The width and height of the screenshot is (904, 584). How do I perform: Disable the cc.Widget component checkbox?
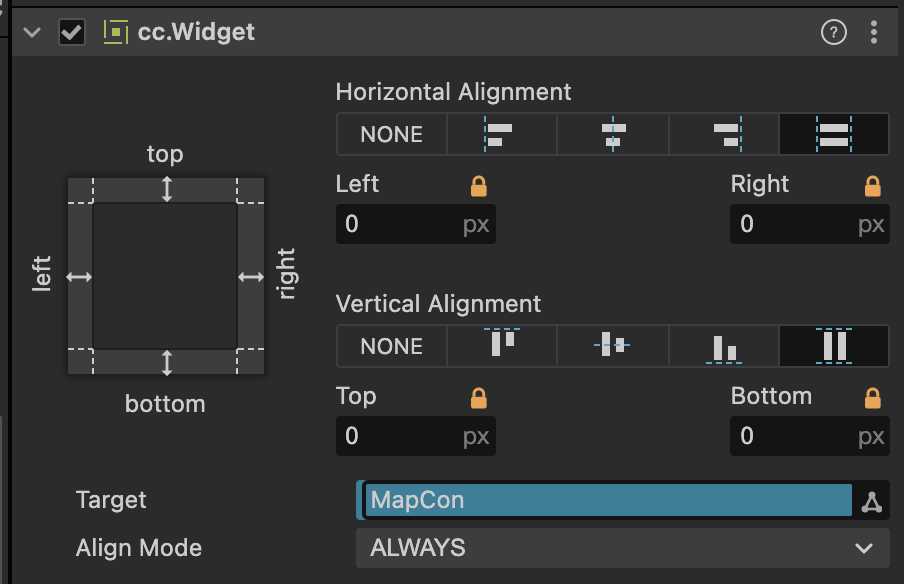72,32
